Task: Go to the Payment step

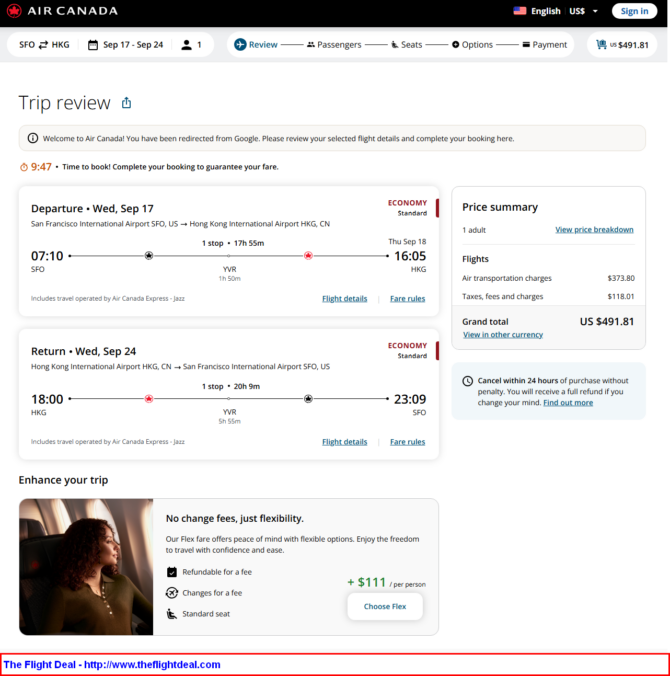Action: 545,45
